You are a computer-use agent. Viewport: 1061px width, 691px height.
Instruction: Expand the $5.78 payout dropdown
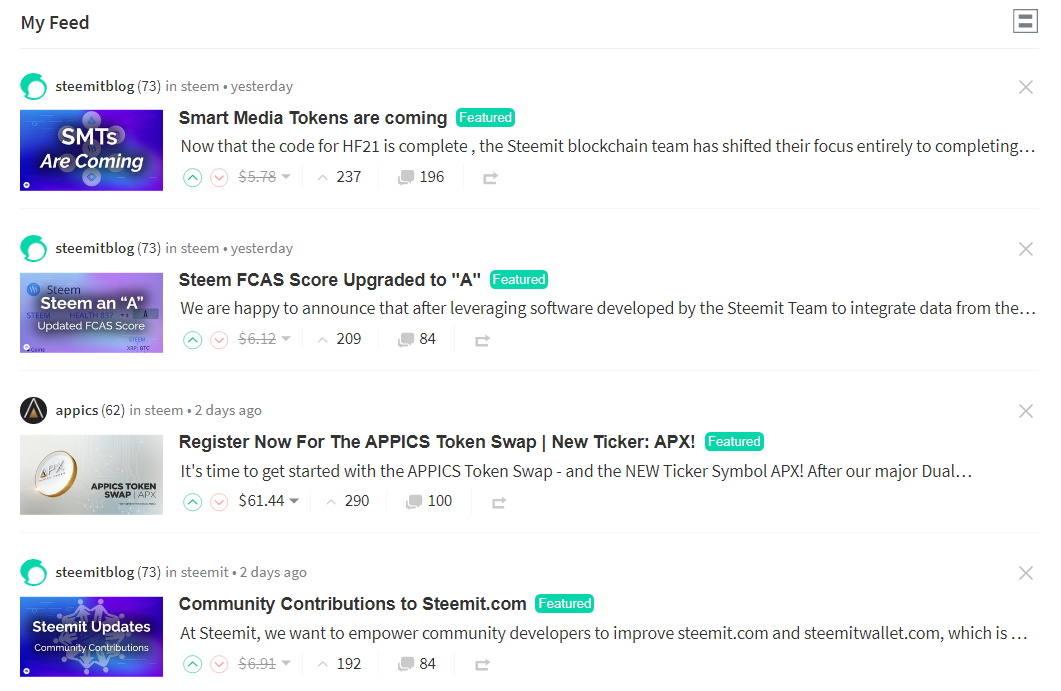pyautogui.click(x=265, y=177)
